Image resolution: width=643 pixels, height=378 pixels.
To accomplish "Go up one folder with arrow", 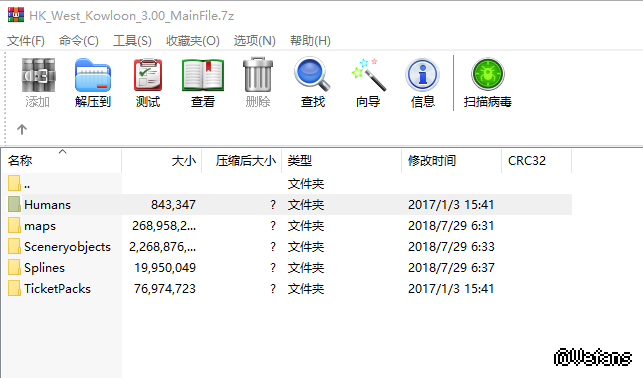I will tap(22, 130).
